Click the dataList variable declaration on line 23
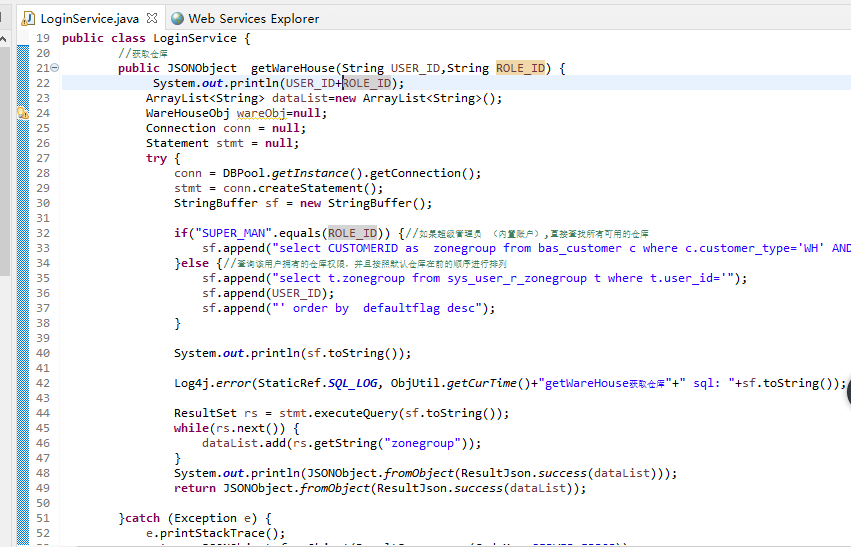Image resolution: width=851 pixels, height=547 pixels. click(x=300, y=98)
